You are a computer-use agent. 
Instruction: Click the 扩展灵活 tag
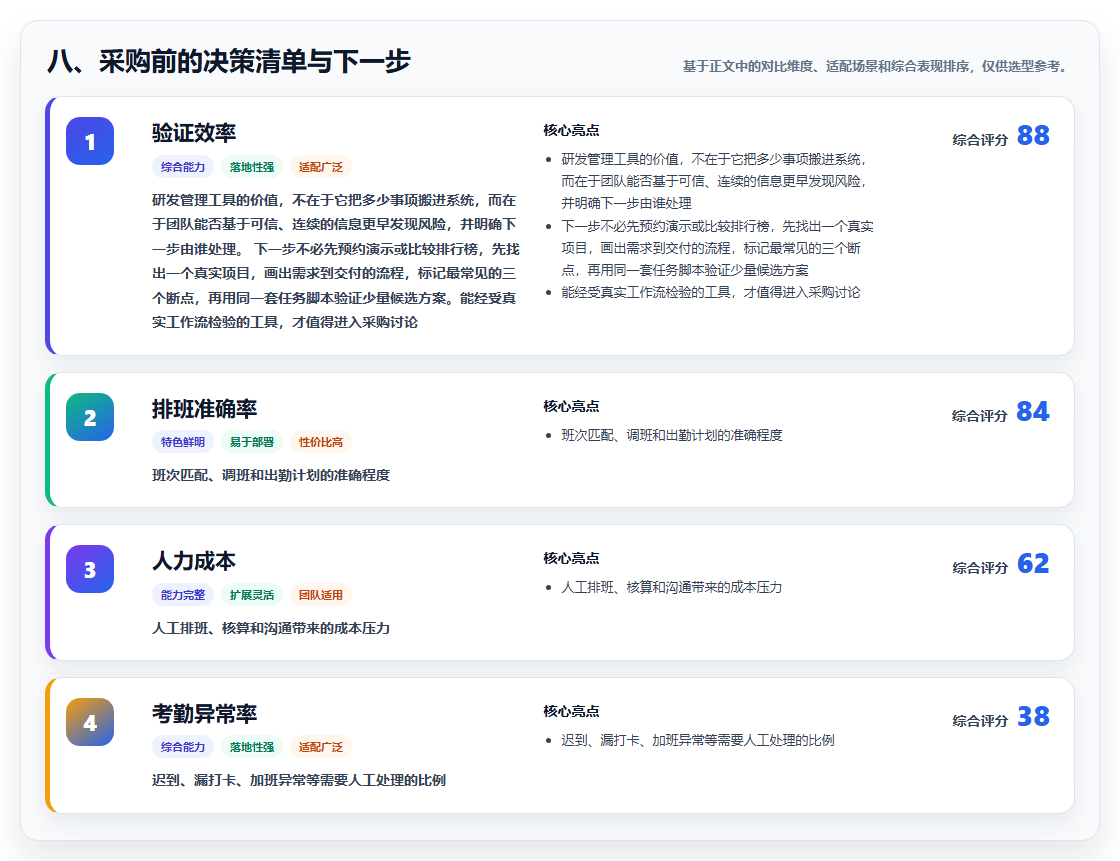pos(252,595)
